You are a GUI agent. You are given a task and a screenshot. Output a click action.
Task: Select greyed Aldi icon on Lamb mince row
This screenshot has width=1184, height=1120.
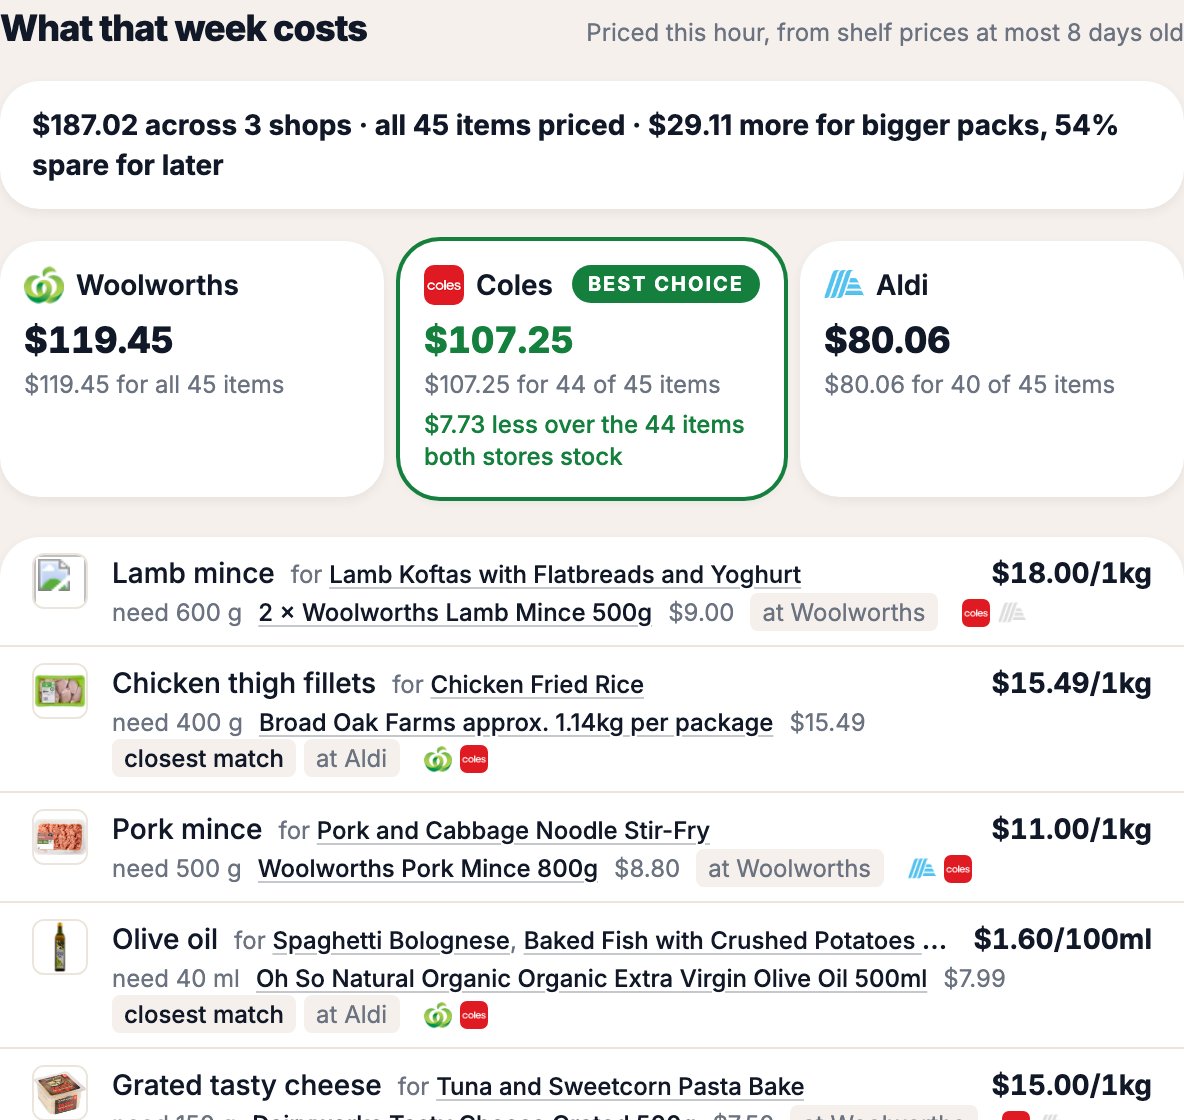pyautogui.click(x=1012, y=612)
